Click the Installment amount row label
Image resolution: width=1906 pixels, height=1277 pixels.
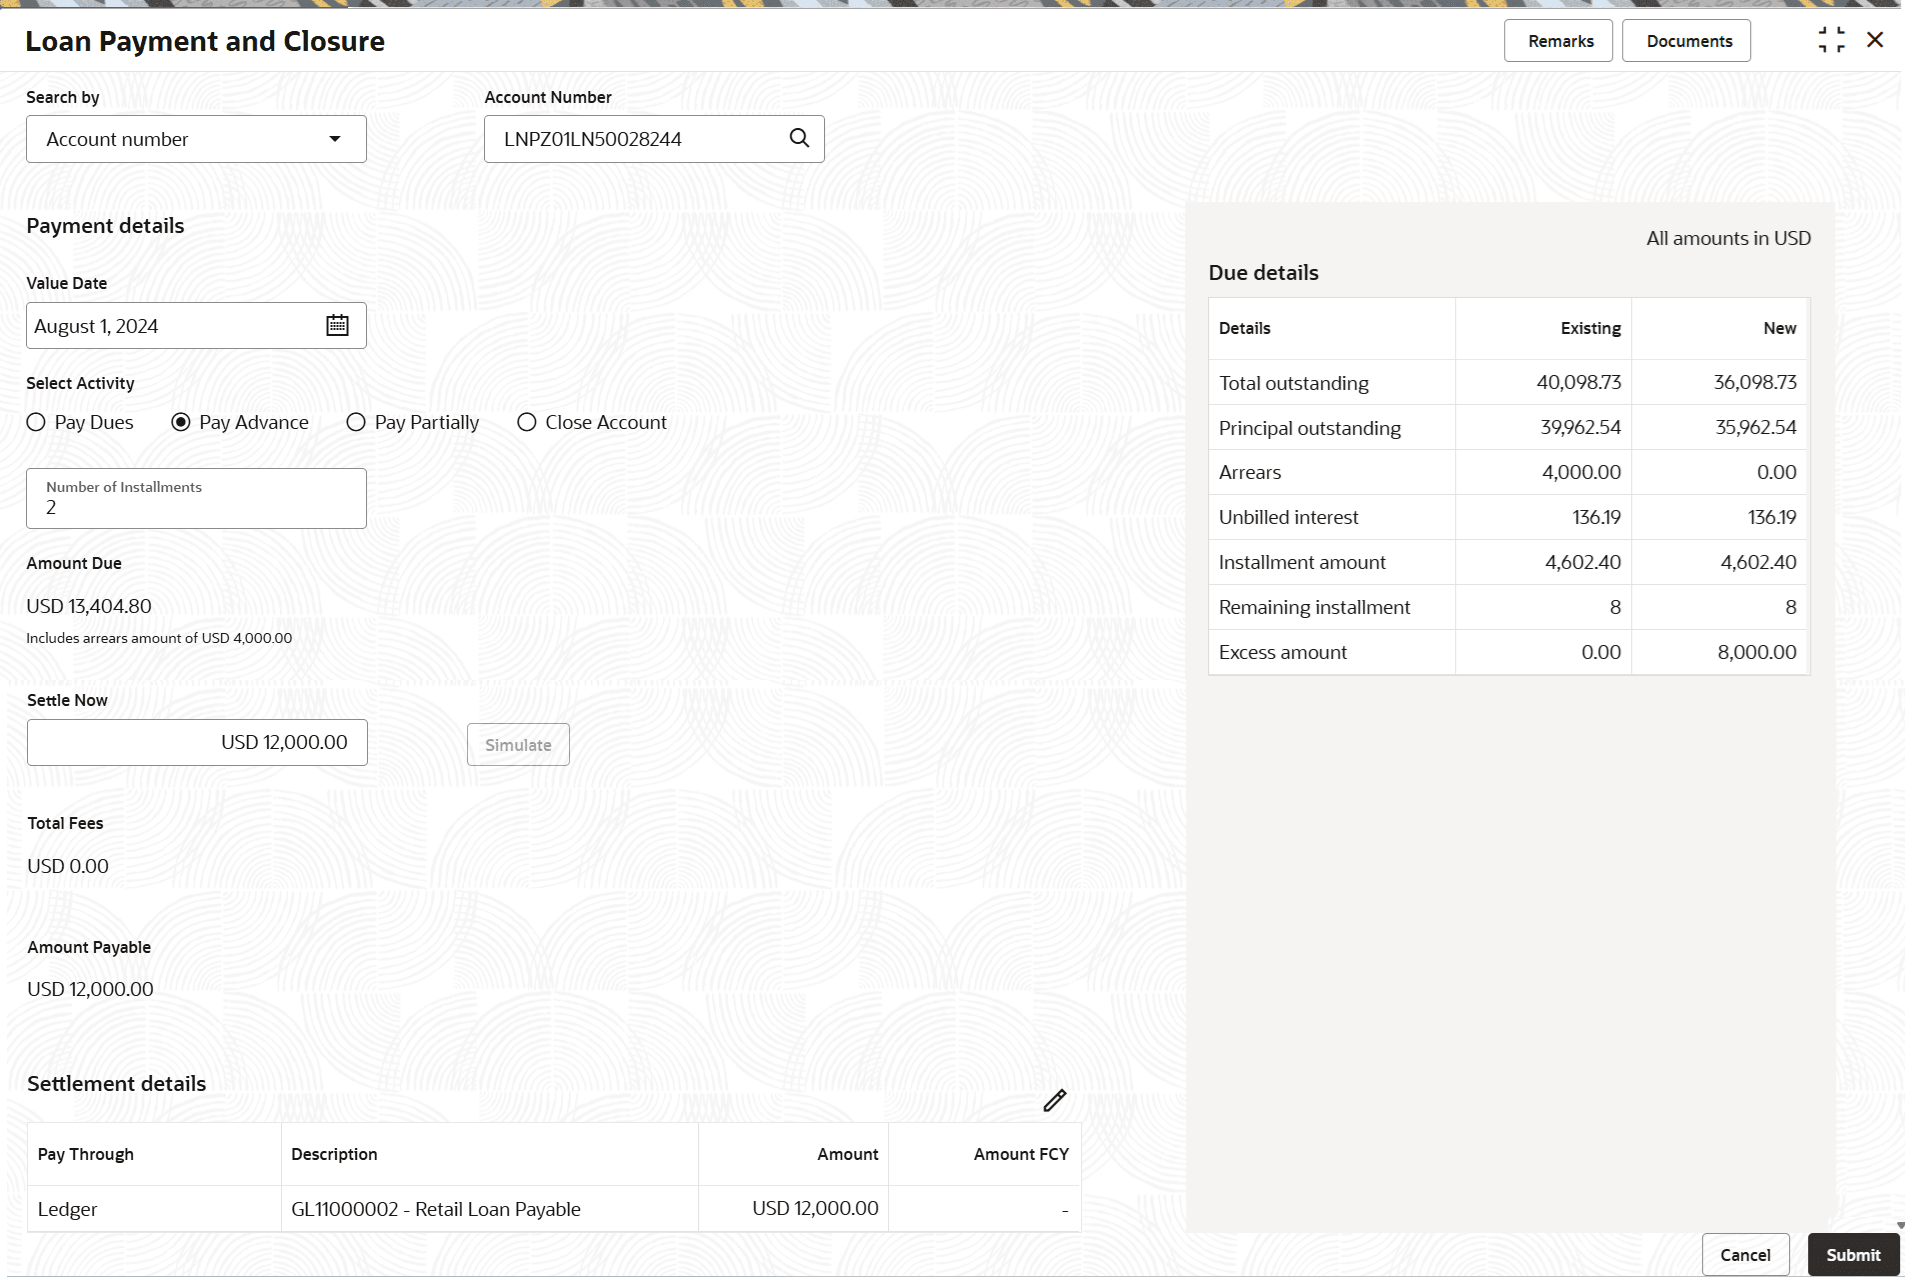tap(1302, 562)
